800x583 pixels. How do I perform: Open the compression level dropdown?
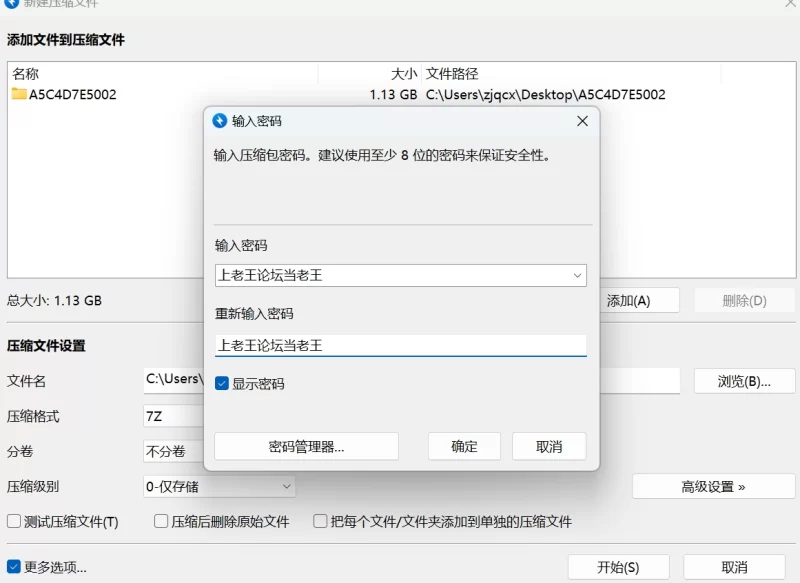click(220, 487)
